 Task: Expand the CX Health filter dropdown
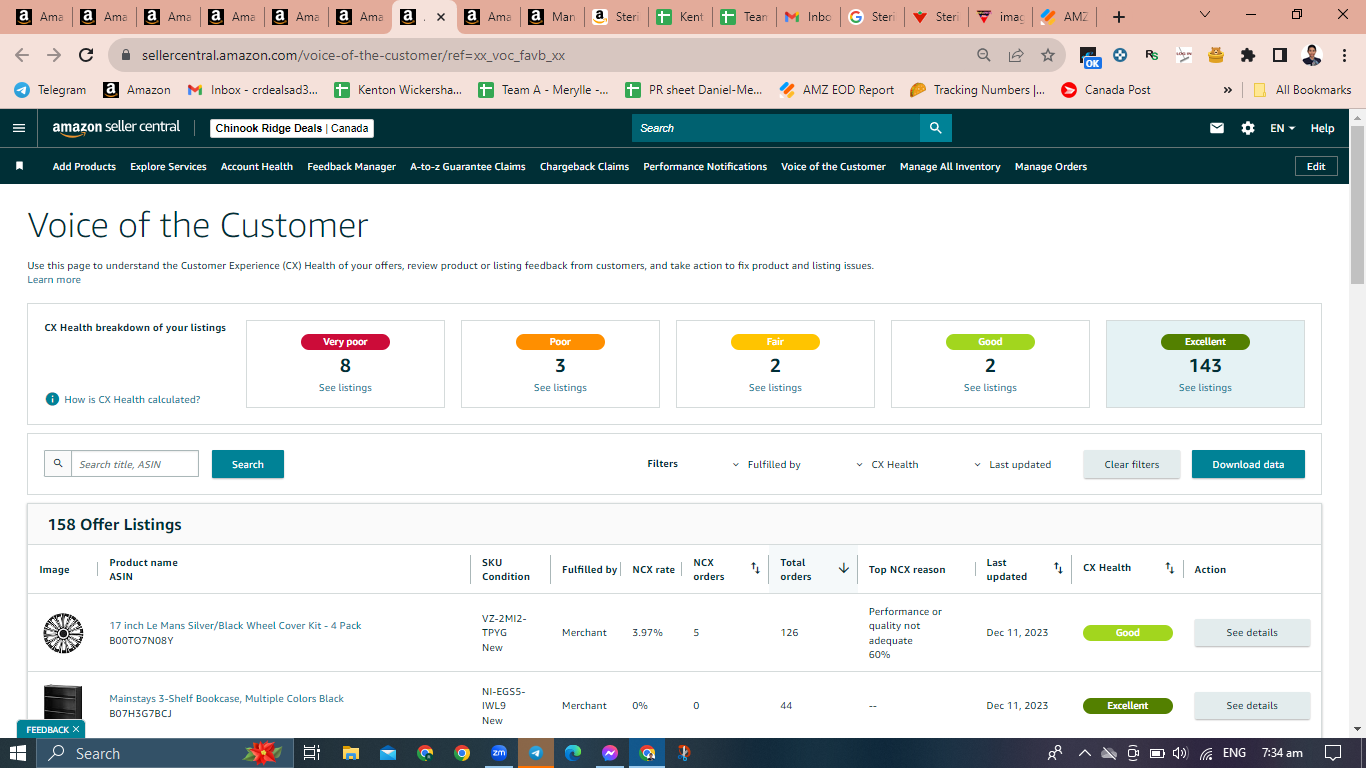pos(887,464)
